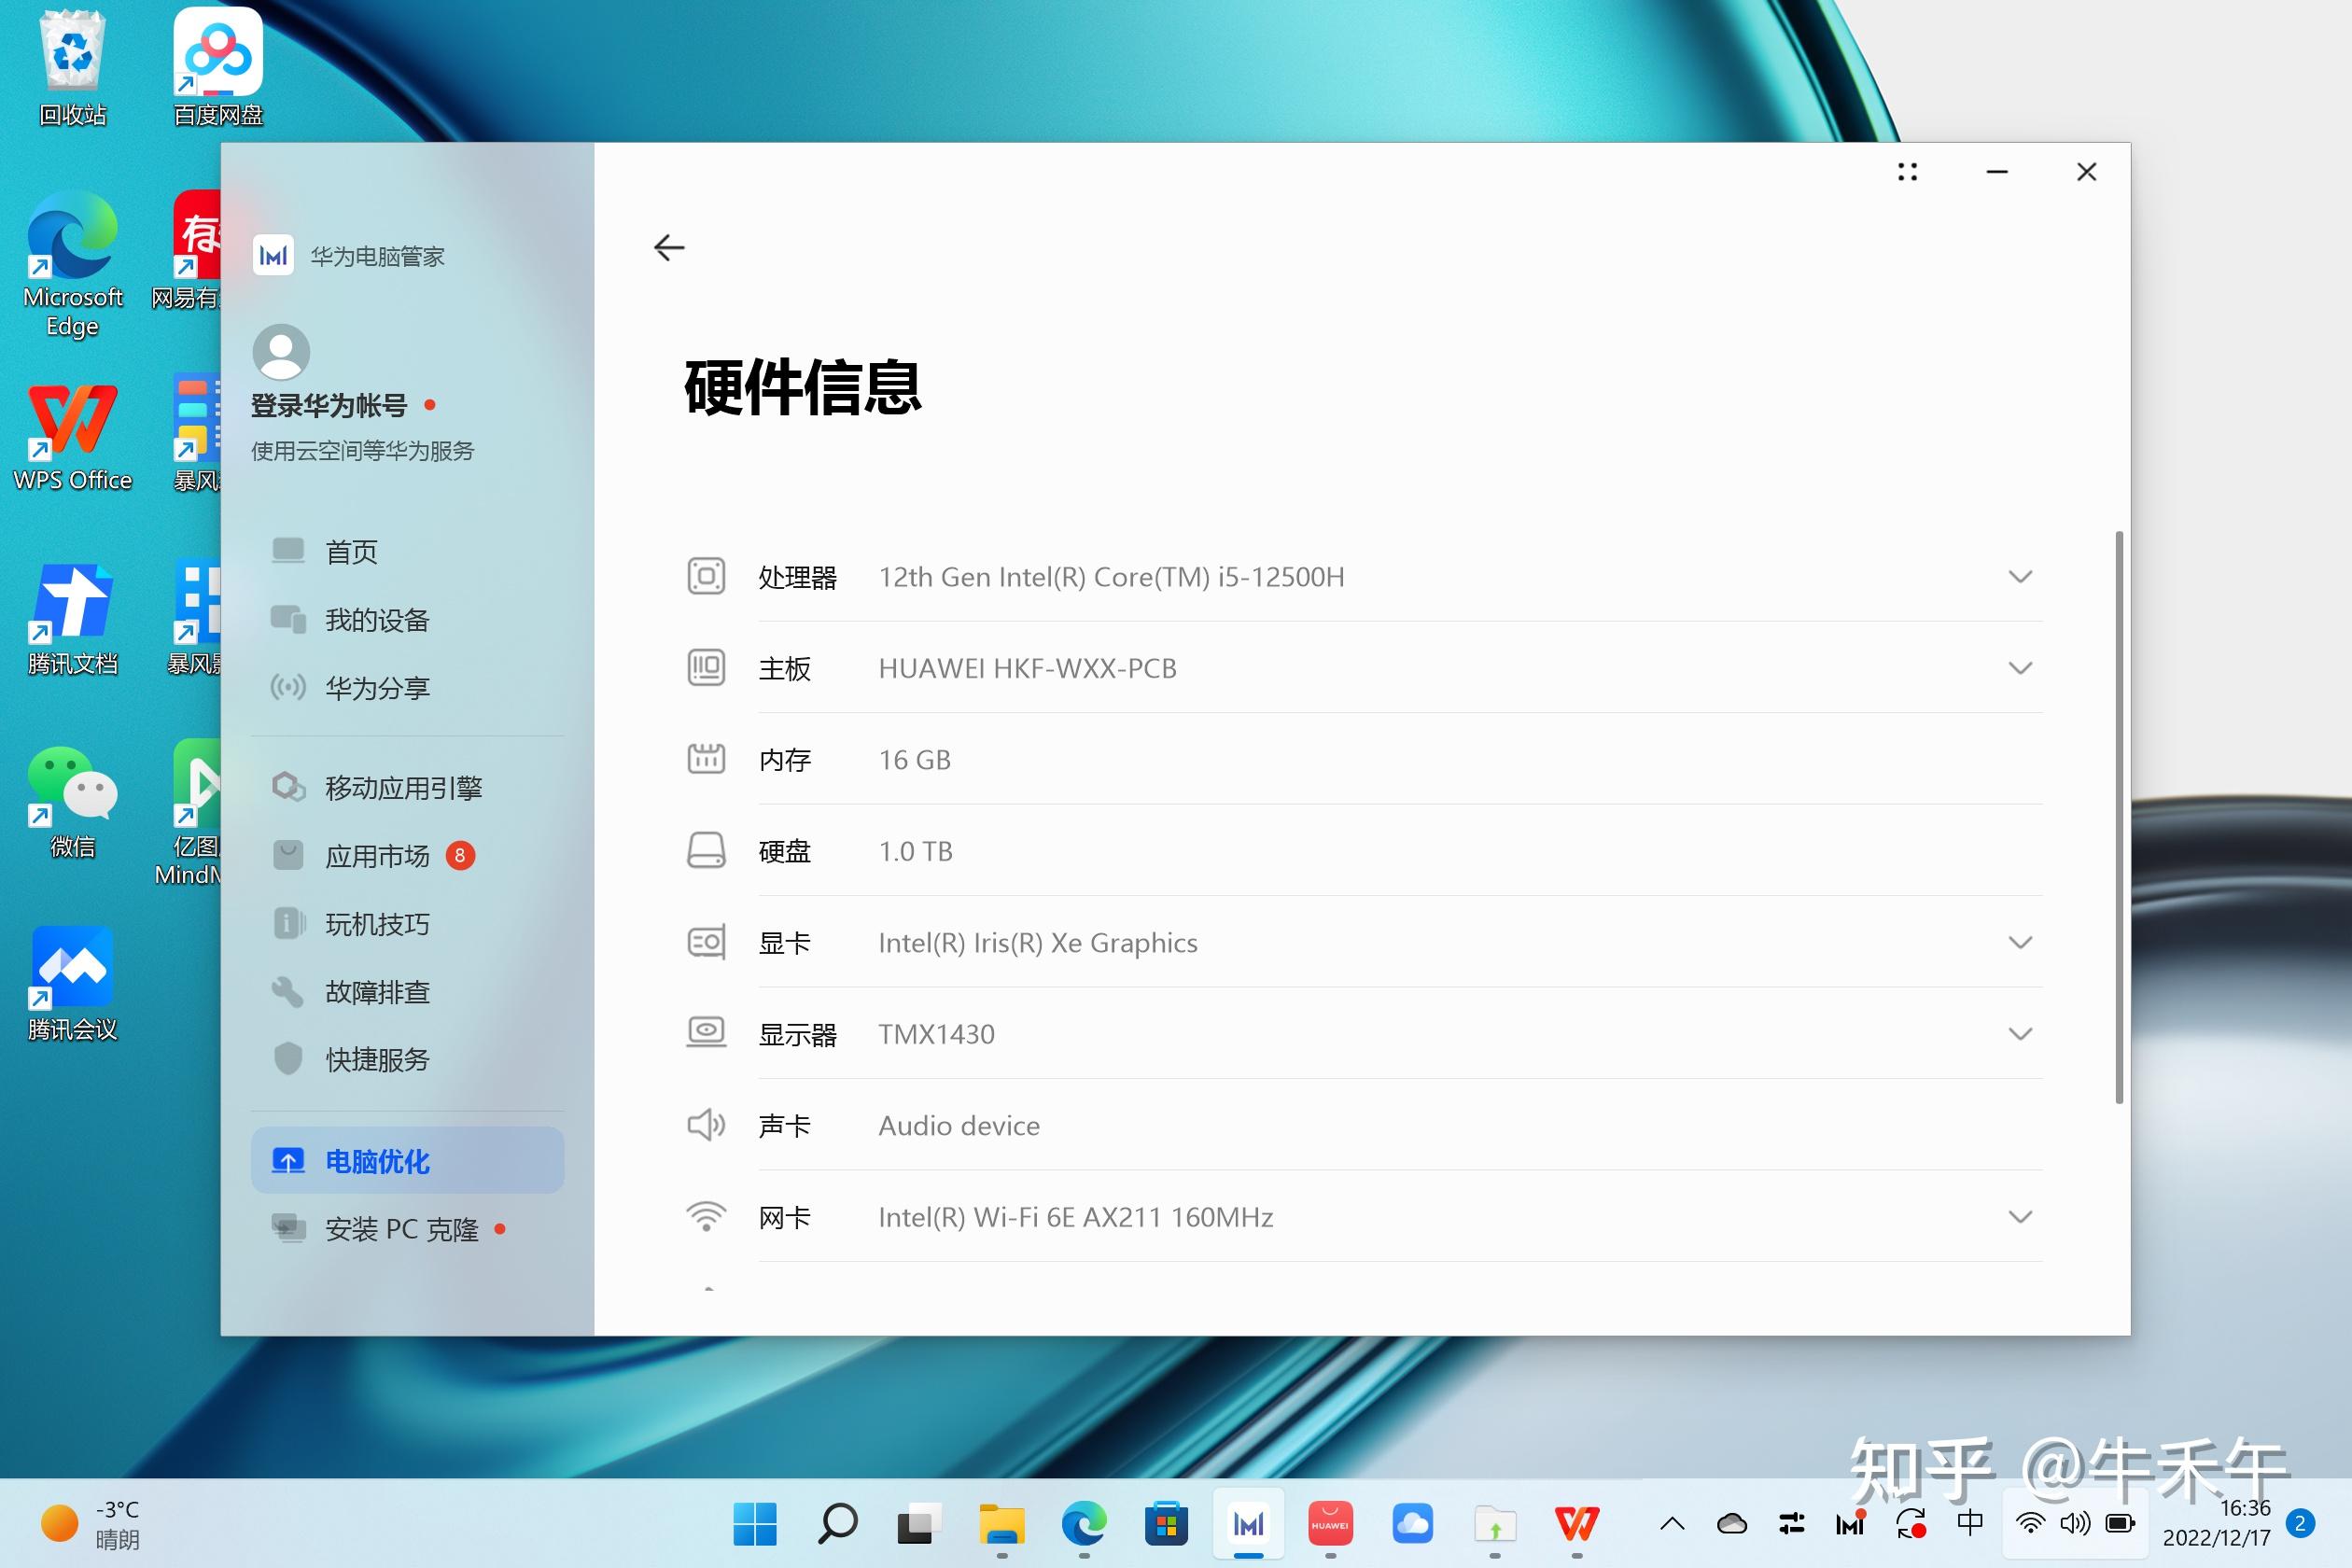
Task: Select 电脑优化 in sidebar
Action: coord(407,1160)
